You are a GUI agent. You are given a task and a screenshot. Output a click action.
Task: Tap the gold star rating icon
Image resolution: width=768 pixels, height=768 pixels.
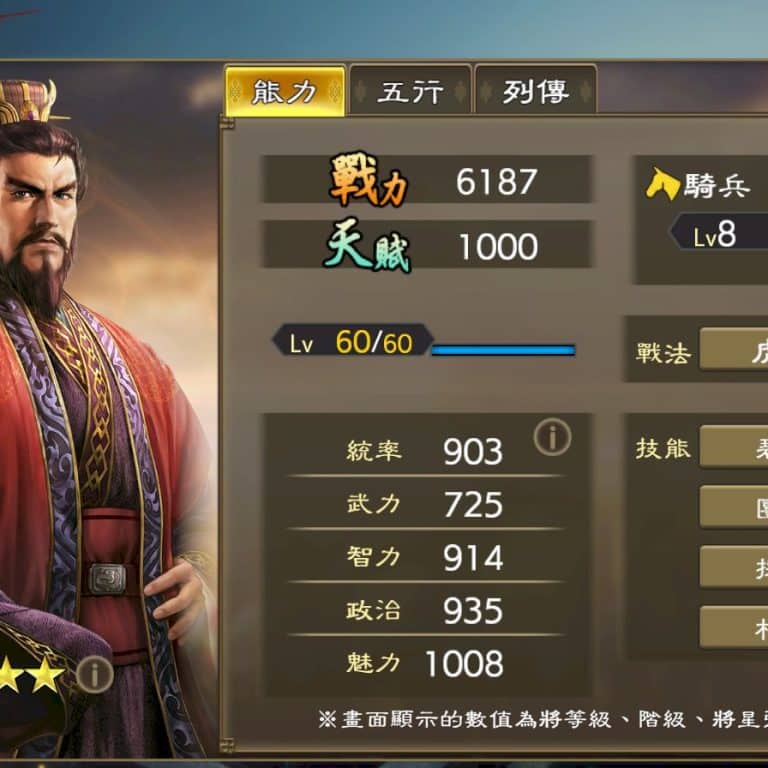(29, 674)
